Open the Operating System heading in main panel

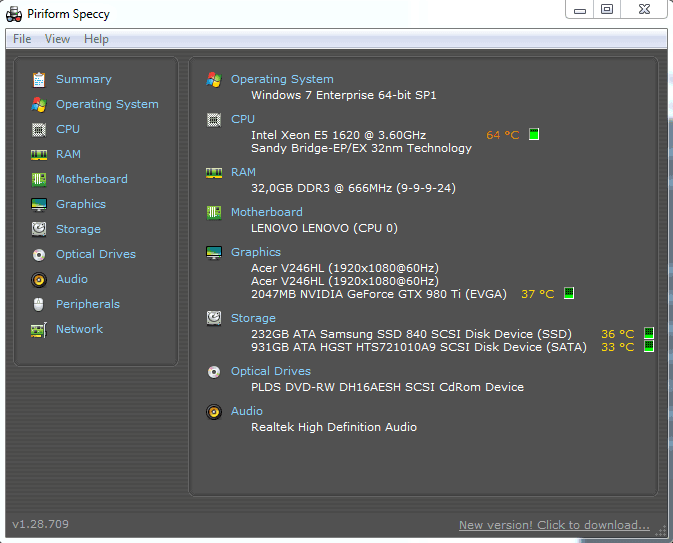tap(282, 79)
